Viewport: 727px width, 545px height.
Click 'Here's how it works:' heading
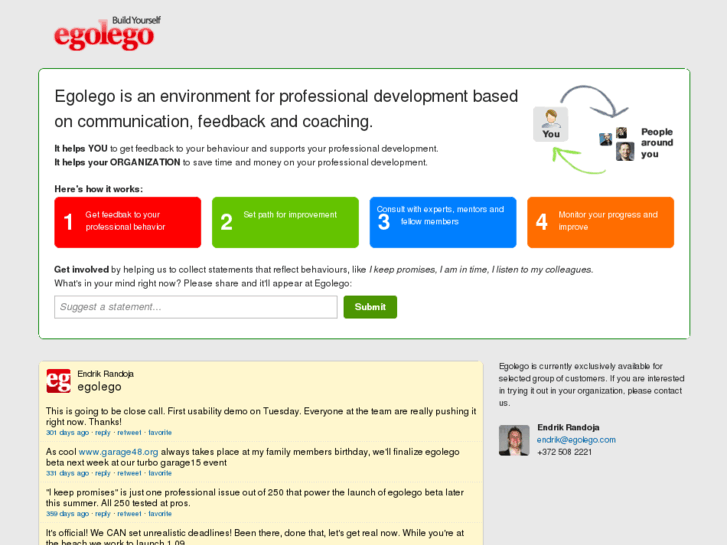click(x=98, y=189)
